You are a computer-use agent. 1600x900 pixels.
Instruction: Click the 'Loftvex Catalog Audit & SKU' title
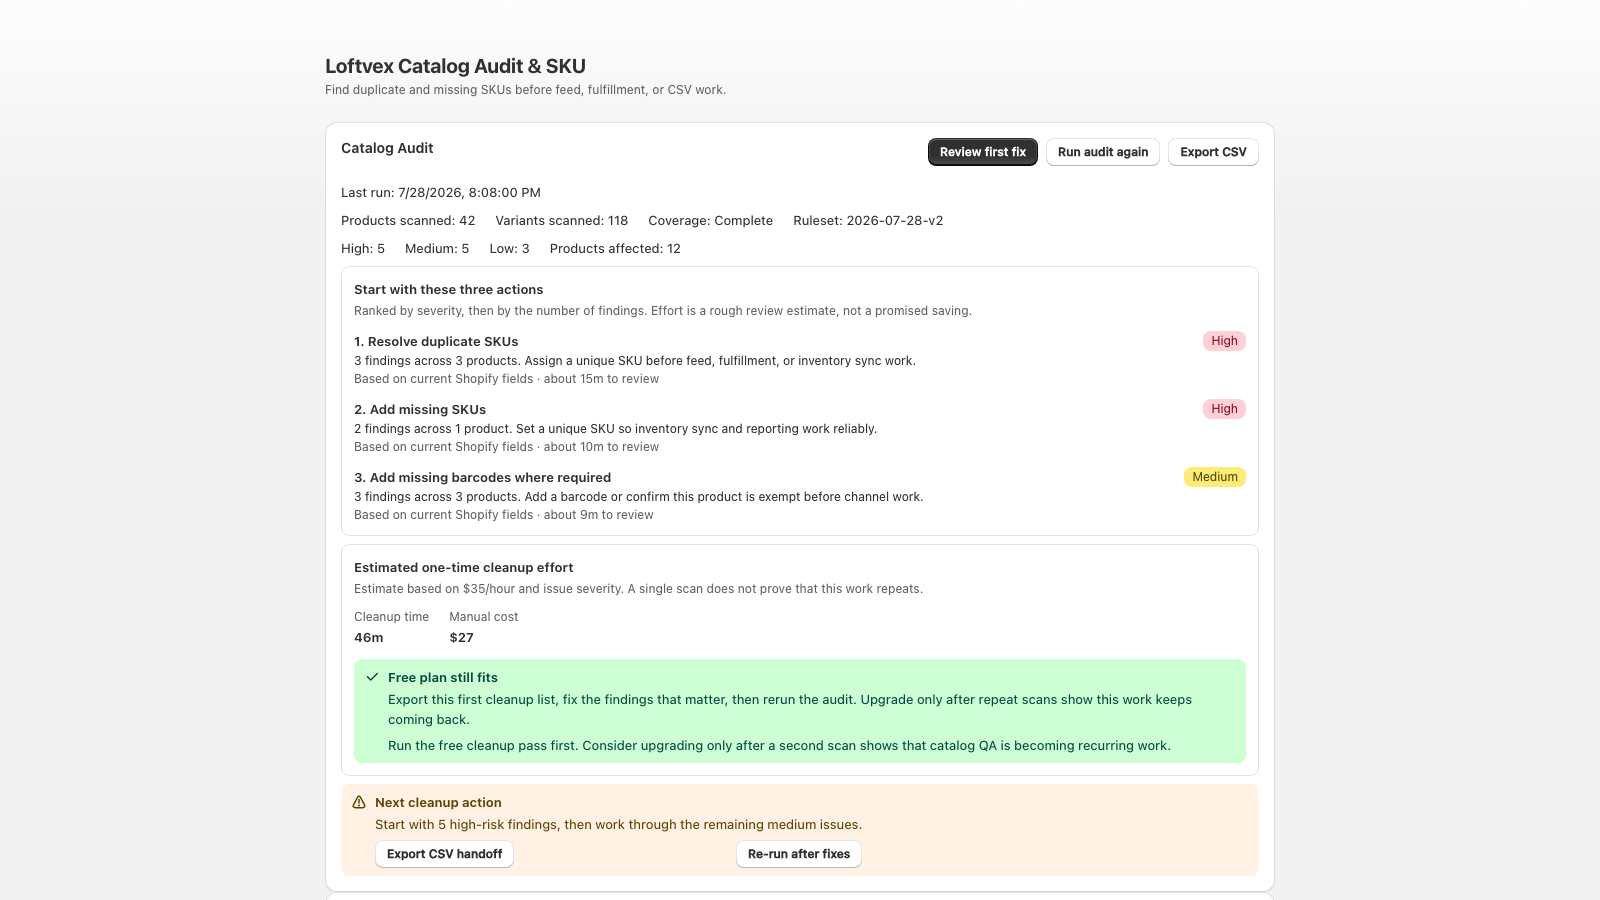coord(455,66)
